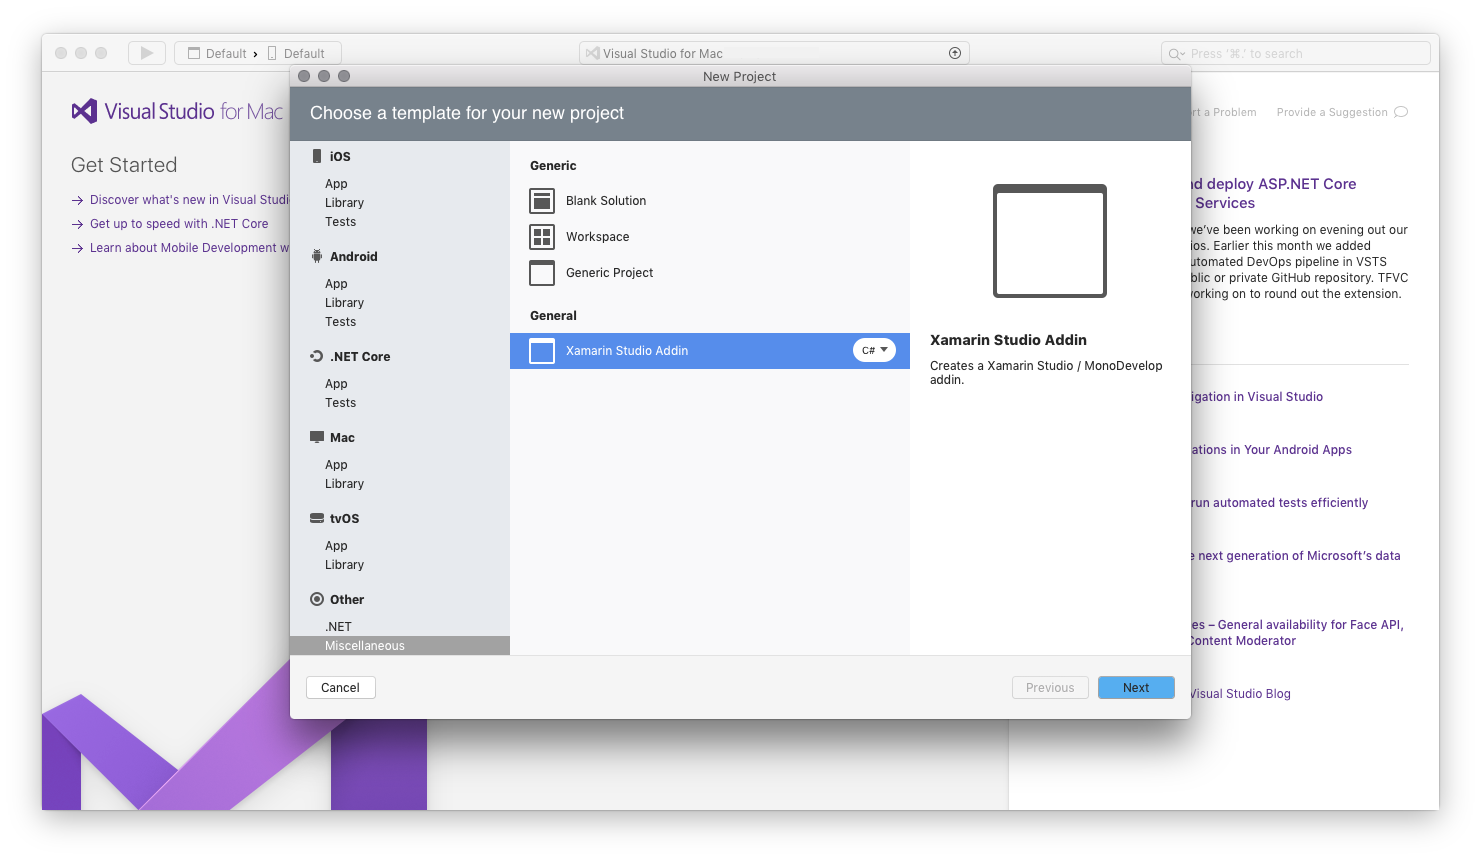Select the Other category circle icon

(317, 599)
